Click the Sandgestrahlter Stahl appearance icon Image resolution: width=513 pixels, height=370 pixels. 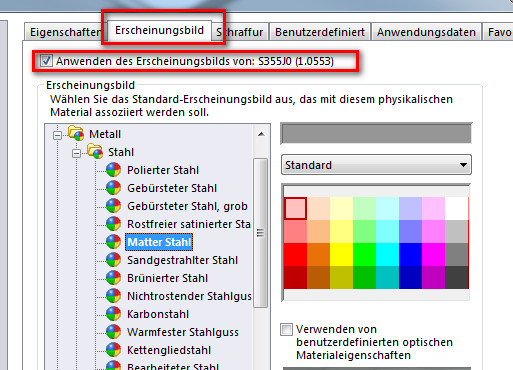(113, 260)
